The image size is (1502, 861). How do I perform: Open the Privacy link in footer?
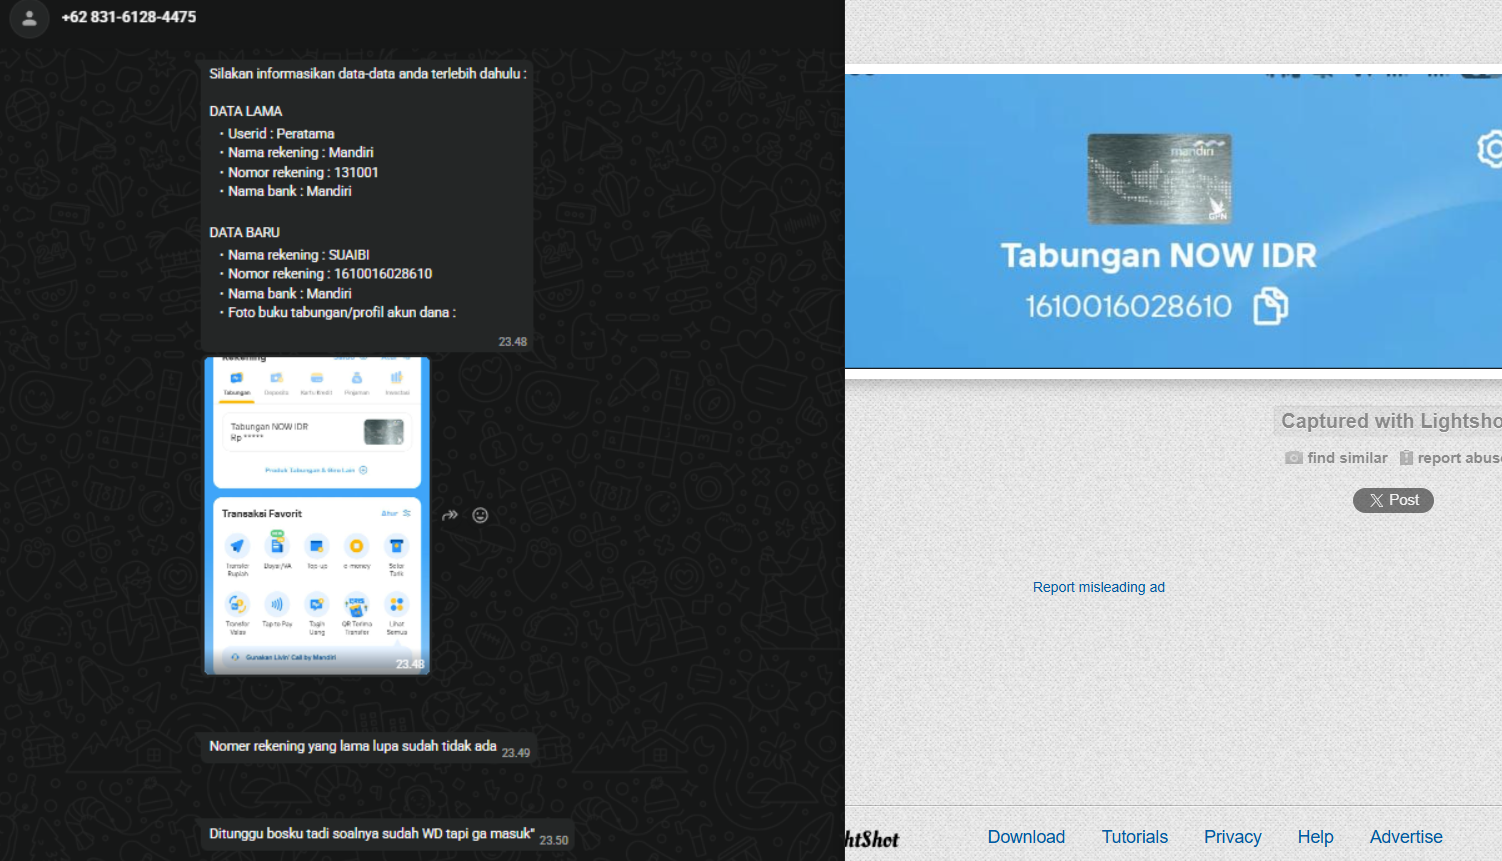pyautogui.click(x=1232, y=837)
